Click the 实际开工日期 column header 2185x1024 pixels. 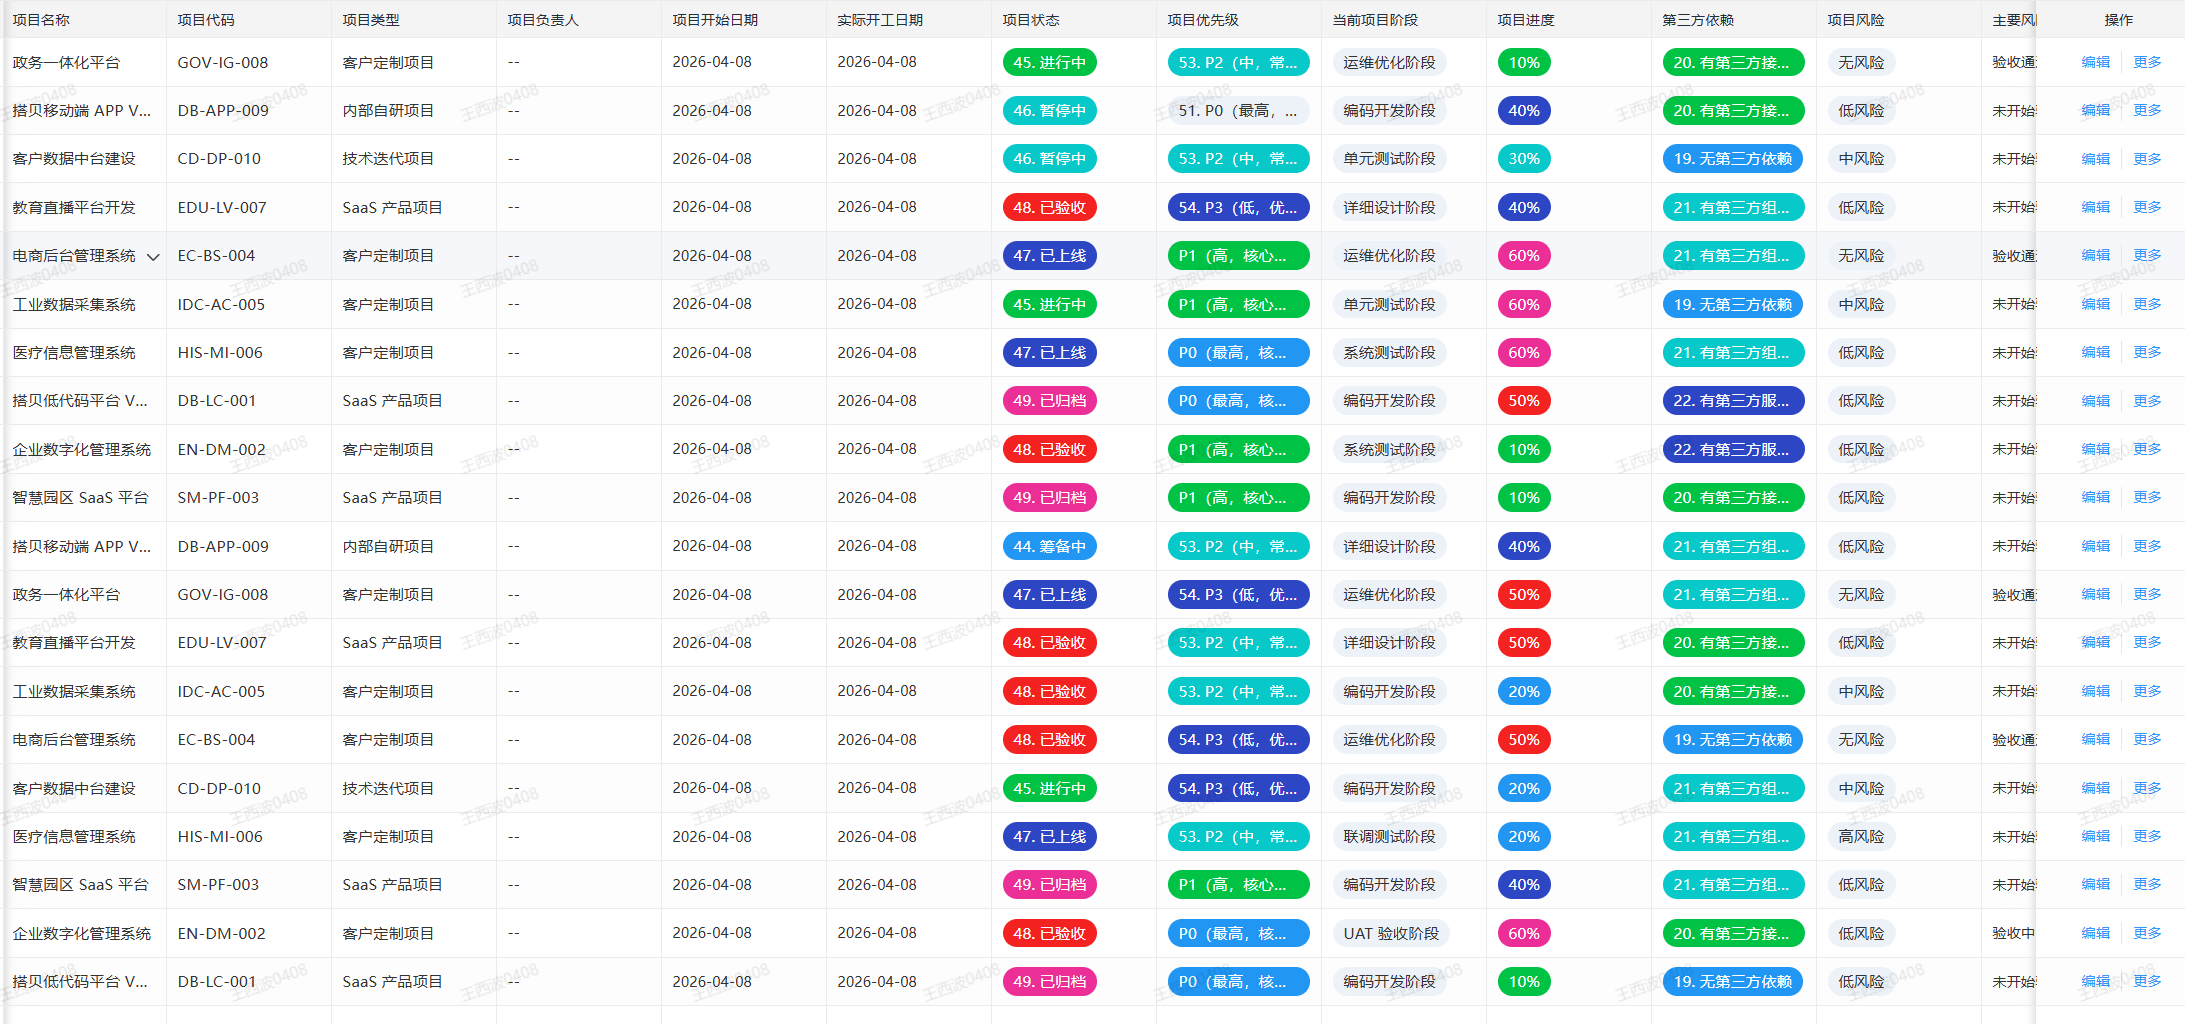point(880,20)
